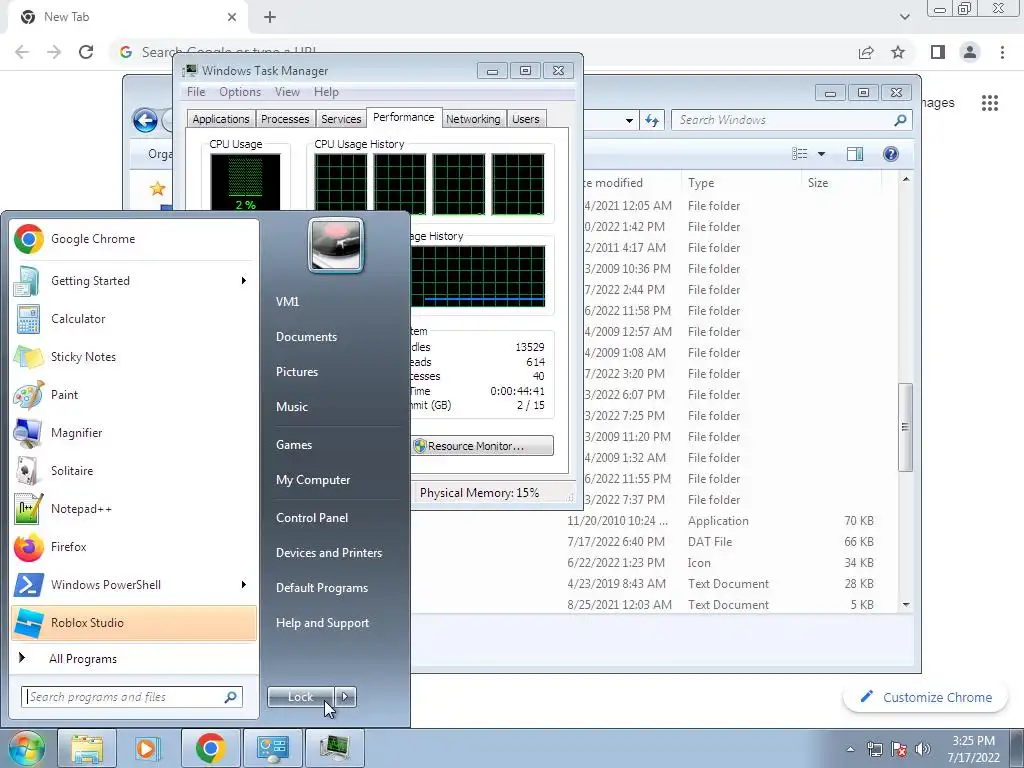1024x768 pixels.
Task: Select Task Manager taskbar icon
Action: pyautogui.click(x=334, y=748)
